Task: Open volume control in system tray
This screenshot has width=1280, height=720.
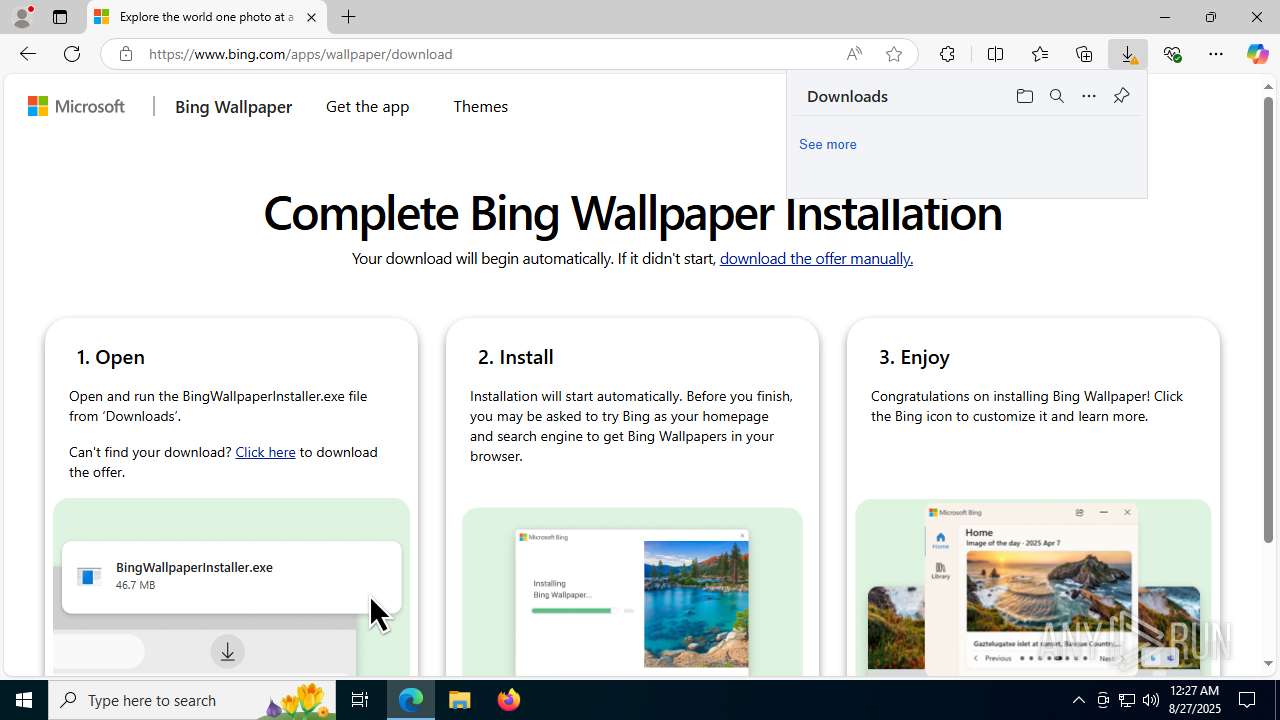Action: pyautogui.click(x=1150, y=700)
